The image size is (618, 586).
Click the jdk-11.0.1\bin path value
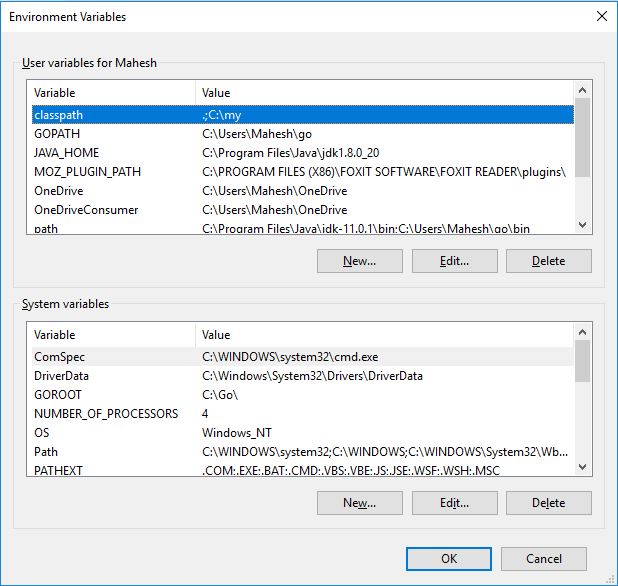tap(366, 229)
